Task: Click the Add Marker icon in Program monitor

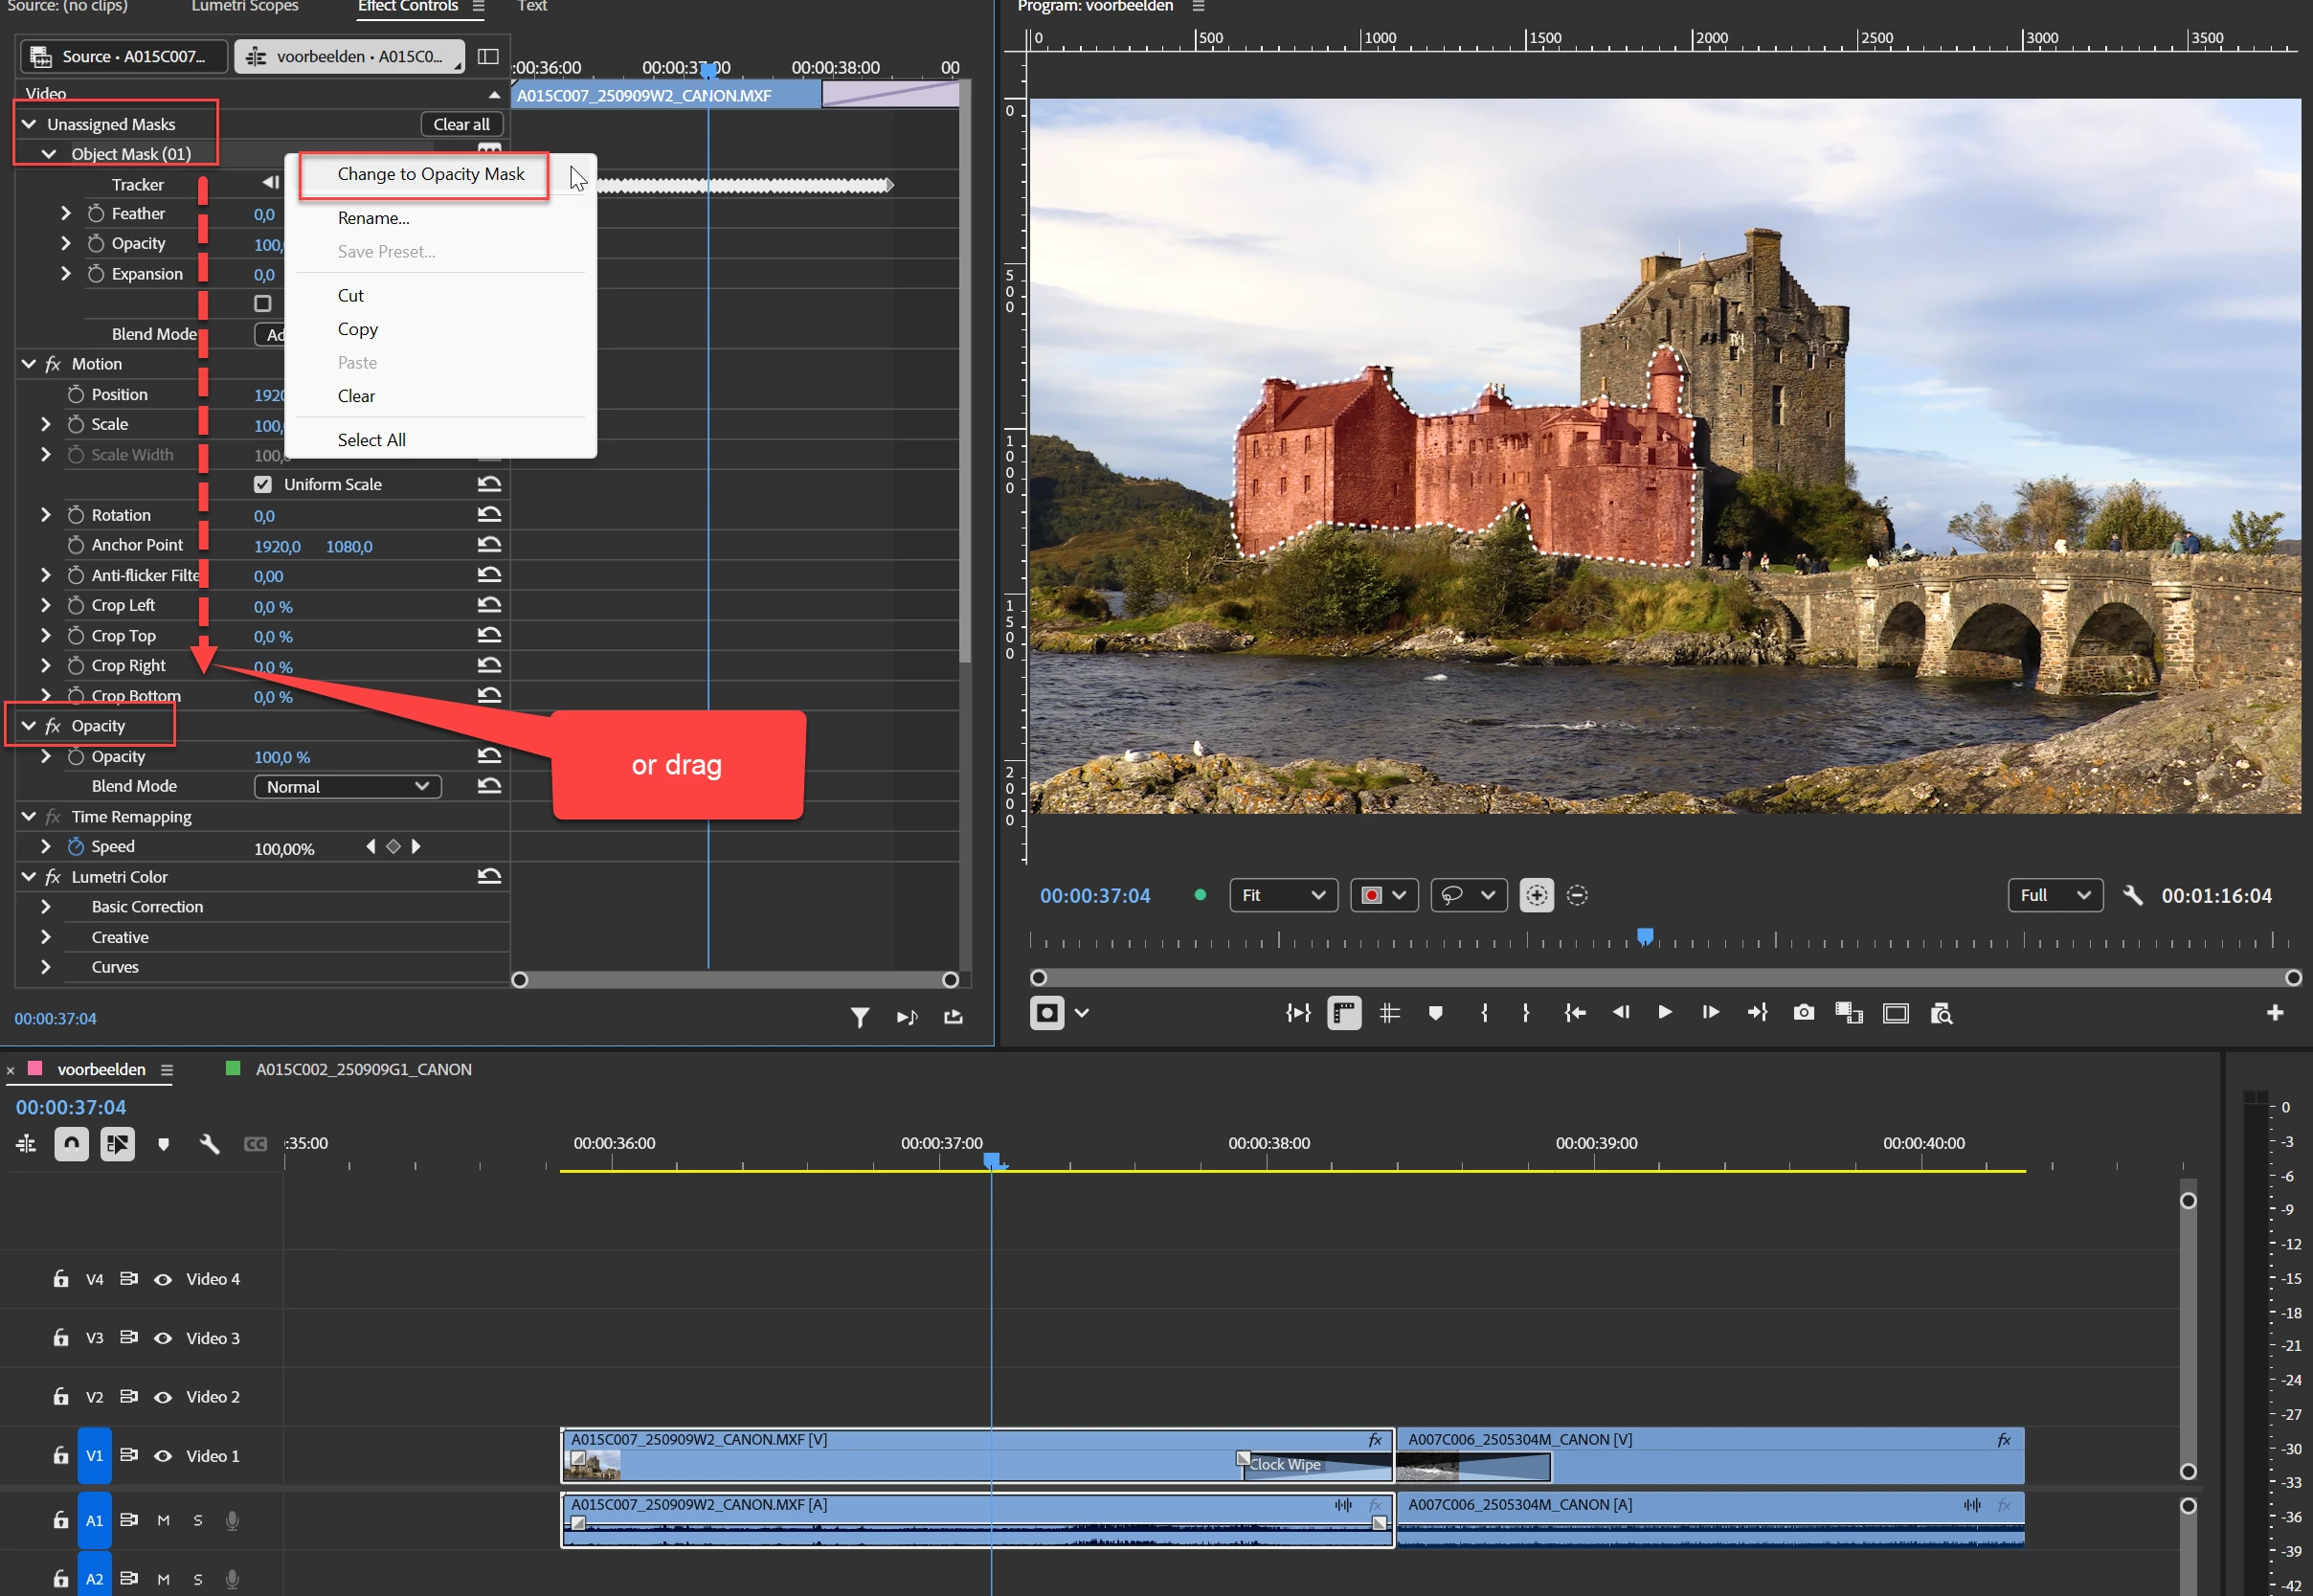Action: (1435, 1013)
